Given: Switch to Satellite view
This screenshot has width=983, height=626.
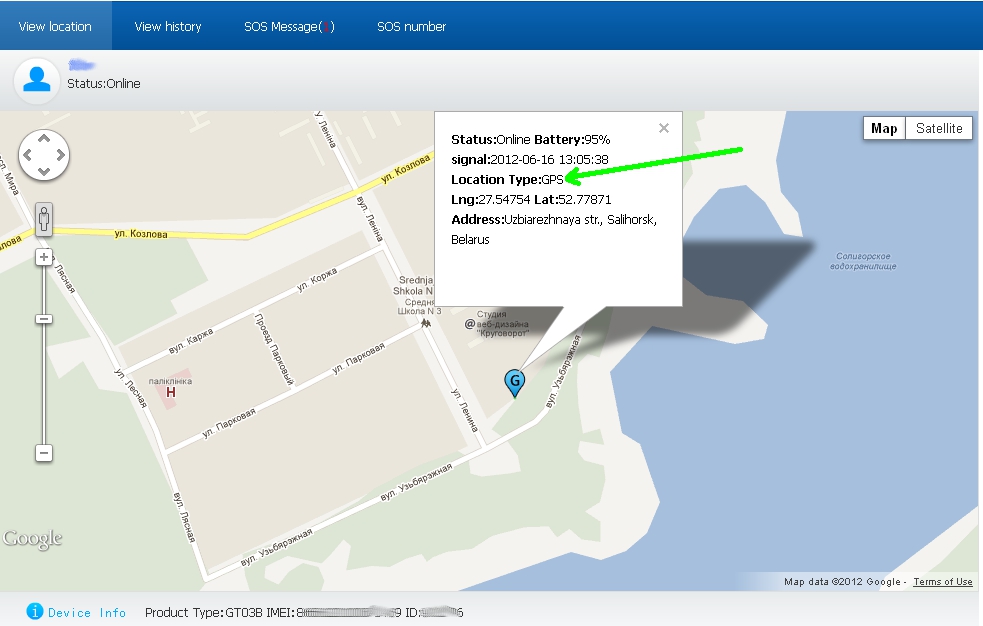Looking at the screenshot, I should click(x=938, y=127).
